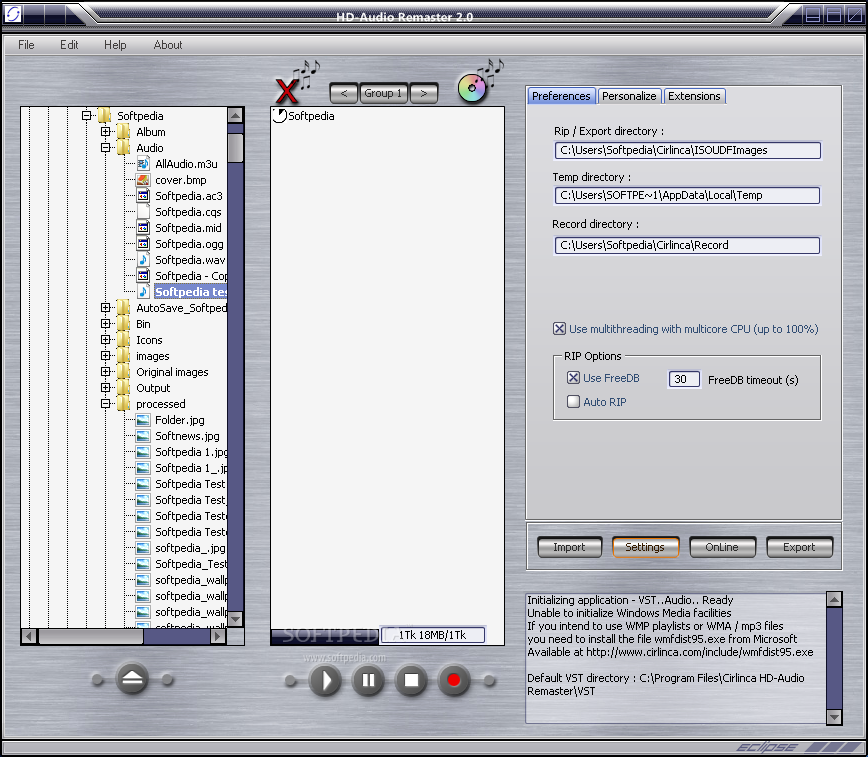
Task: Click the app logo icon in title bar
Action: (x=13, y=13)
